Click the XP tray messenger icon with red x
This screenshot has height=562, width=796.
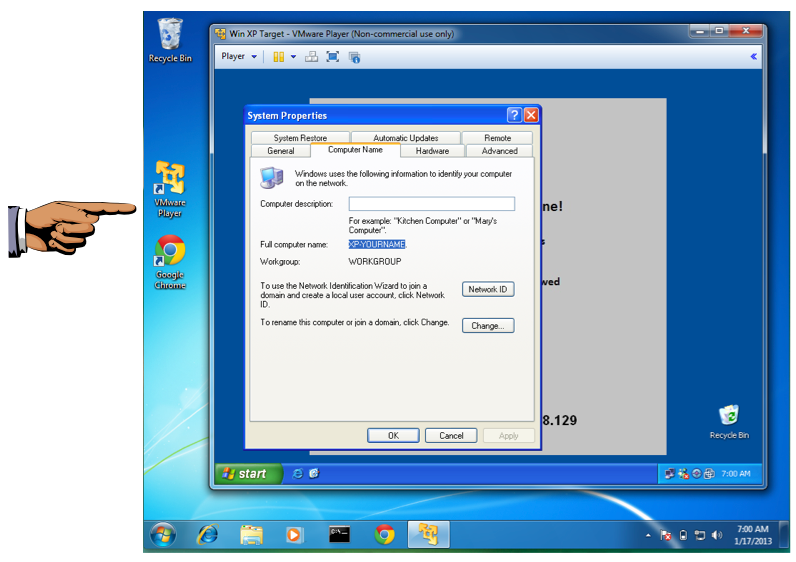point(683,474)
